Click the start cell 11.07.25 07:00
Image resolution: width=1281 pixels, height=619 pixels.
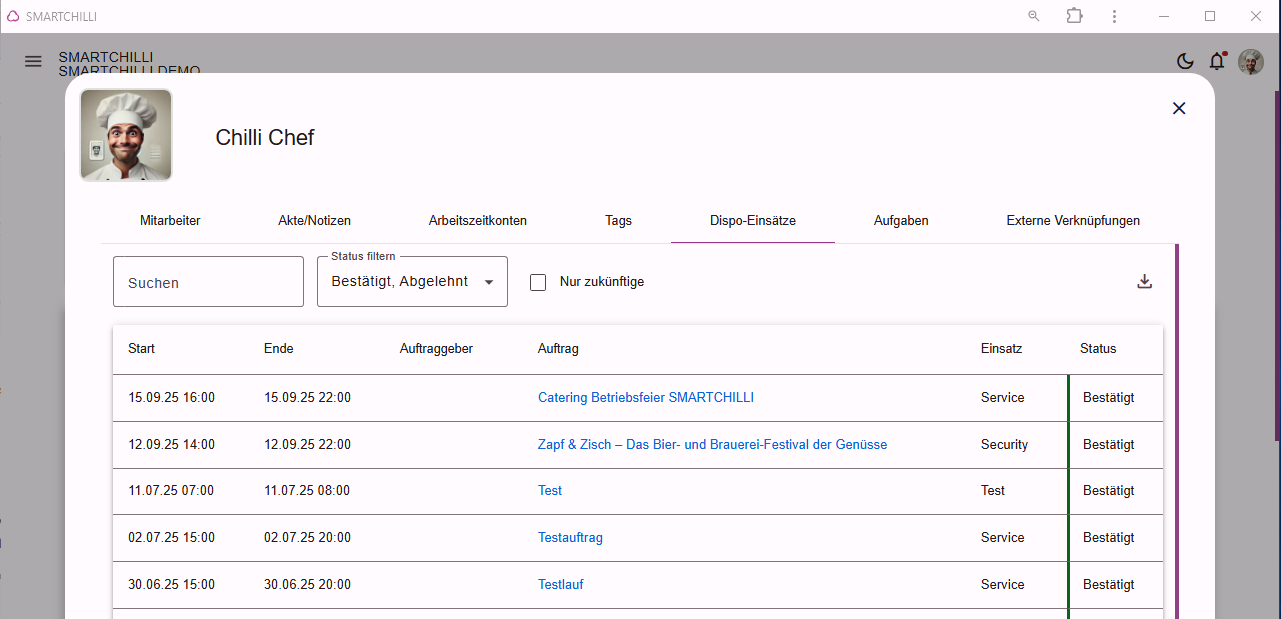click(171, 490)
